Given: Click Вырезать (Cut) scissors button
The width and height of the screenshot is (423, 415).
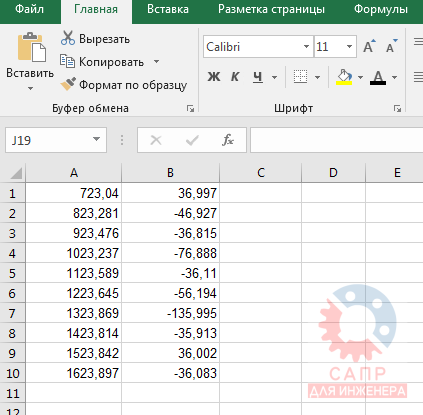Looking at the screenshot, I should [x=95, y=39].
